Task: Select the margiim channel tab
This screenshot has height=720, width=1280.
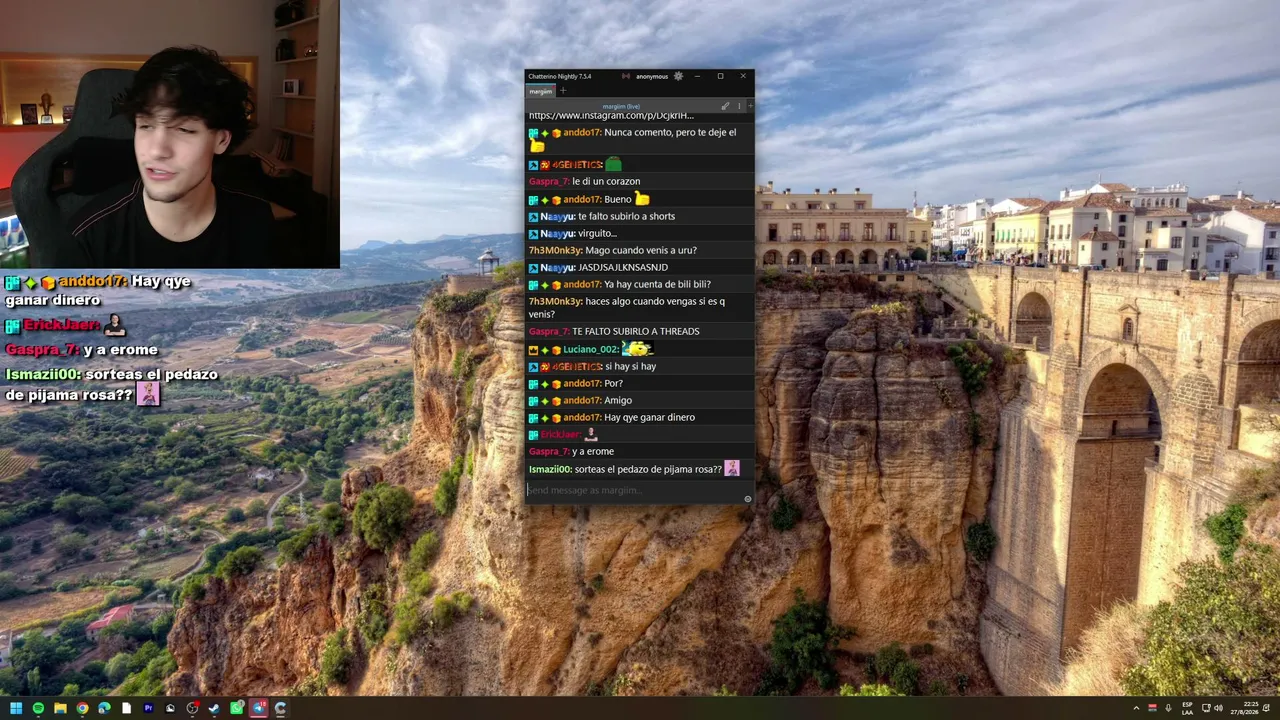Action: tap(541, 91)
